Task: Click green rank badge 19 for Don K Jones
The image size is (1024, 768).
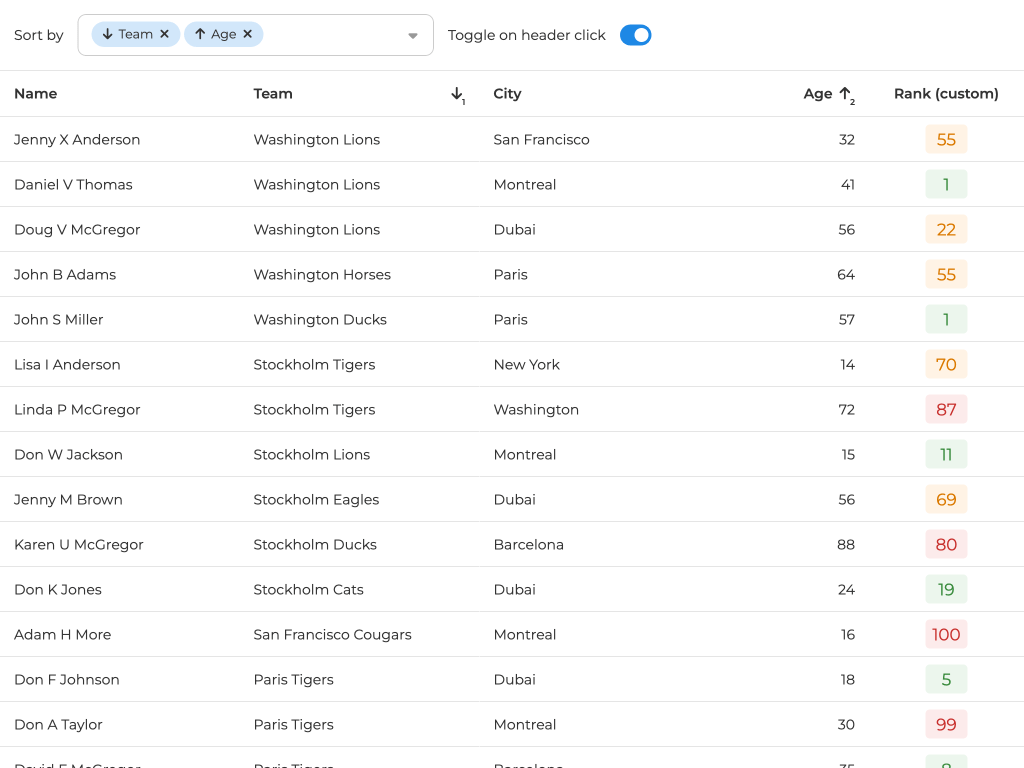Action: point(946,590)
